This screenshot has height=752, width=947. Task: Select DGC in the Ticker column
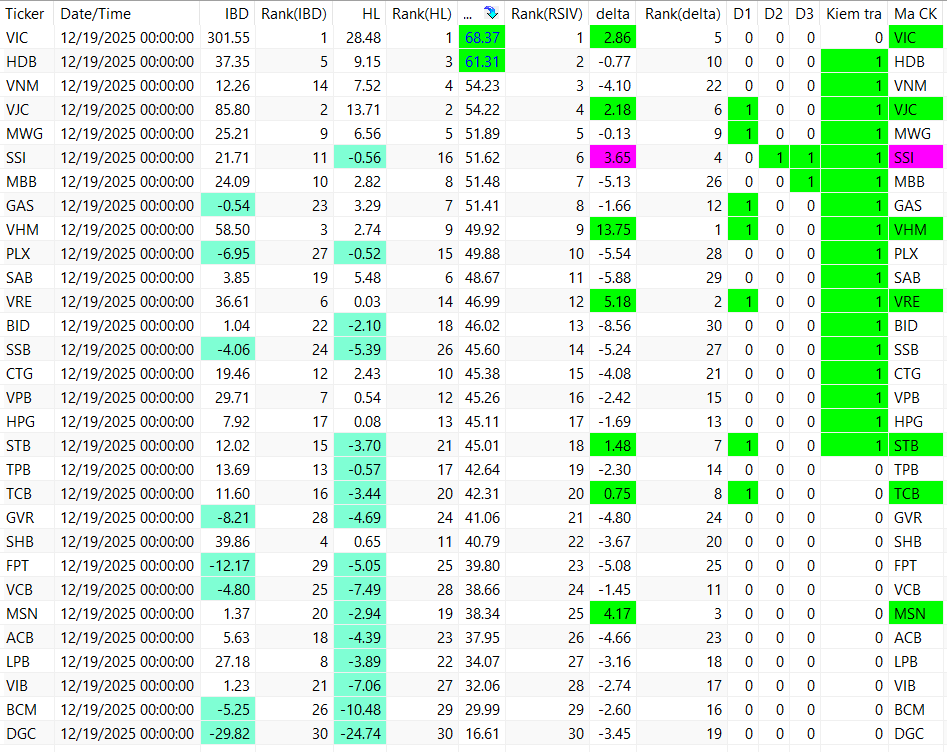21,733
